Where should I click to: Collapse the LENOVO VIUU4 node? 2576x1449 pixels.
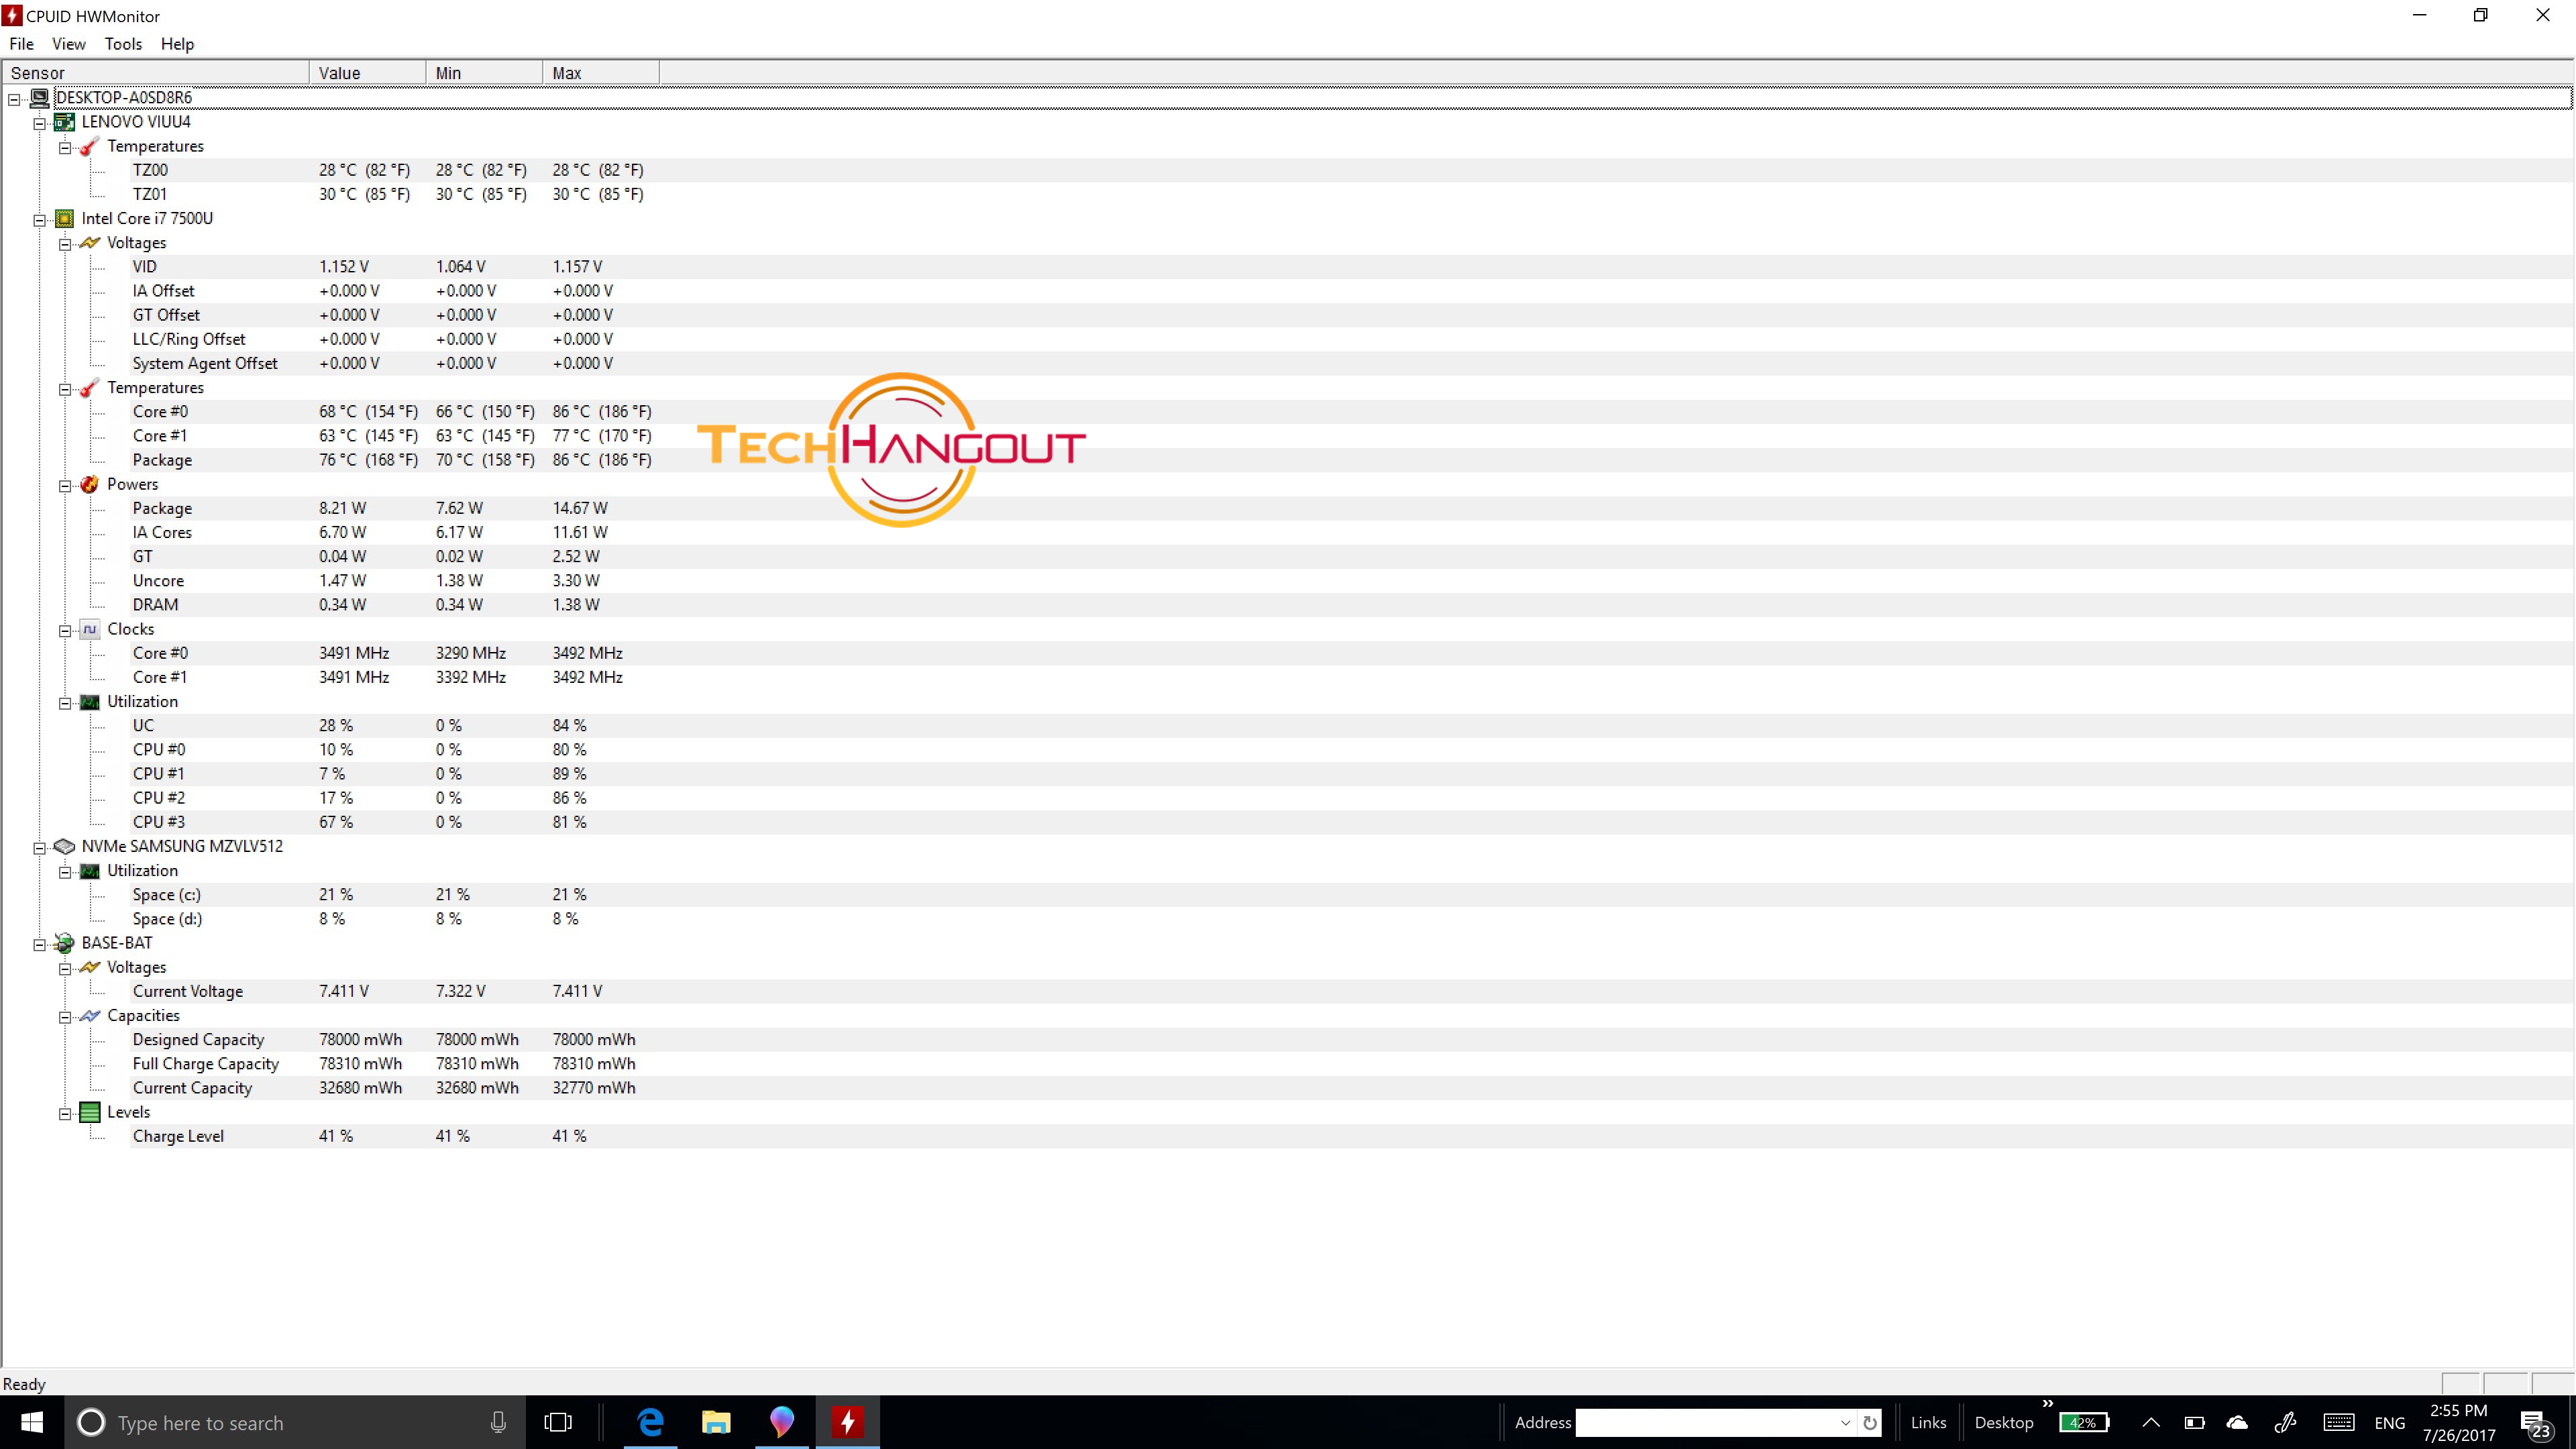pyautogui.click(x=40, y=123)
